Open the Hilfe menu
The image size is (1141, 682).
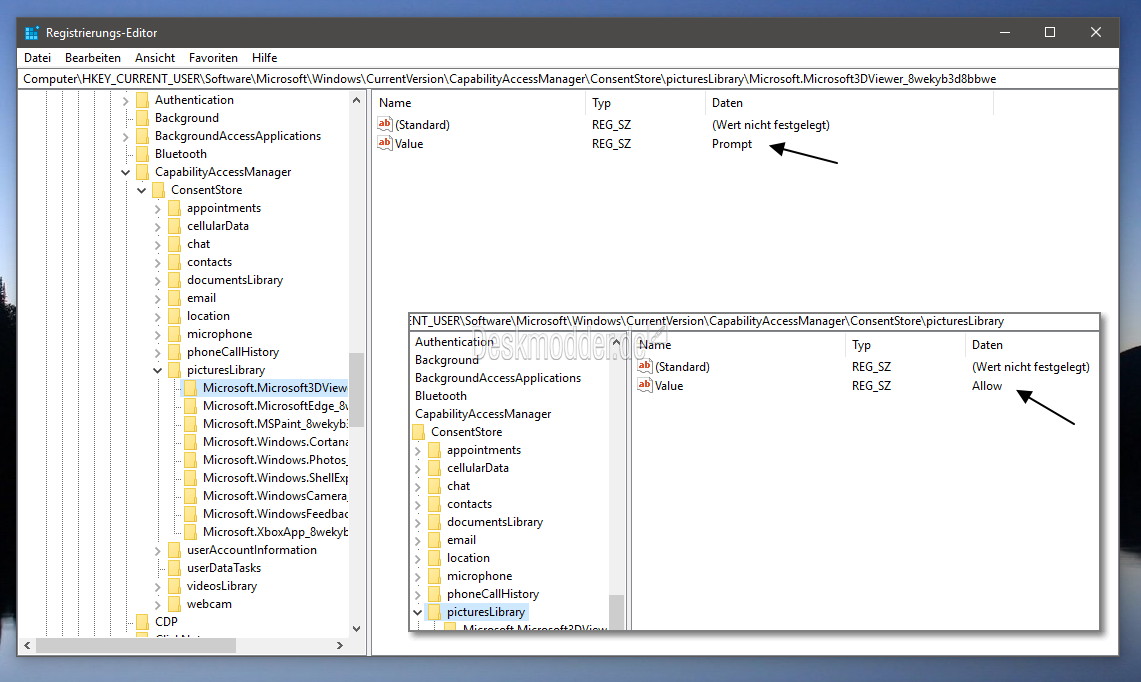[x=264, y=58]
